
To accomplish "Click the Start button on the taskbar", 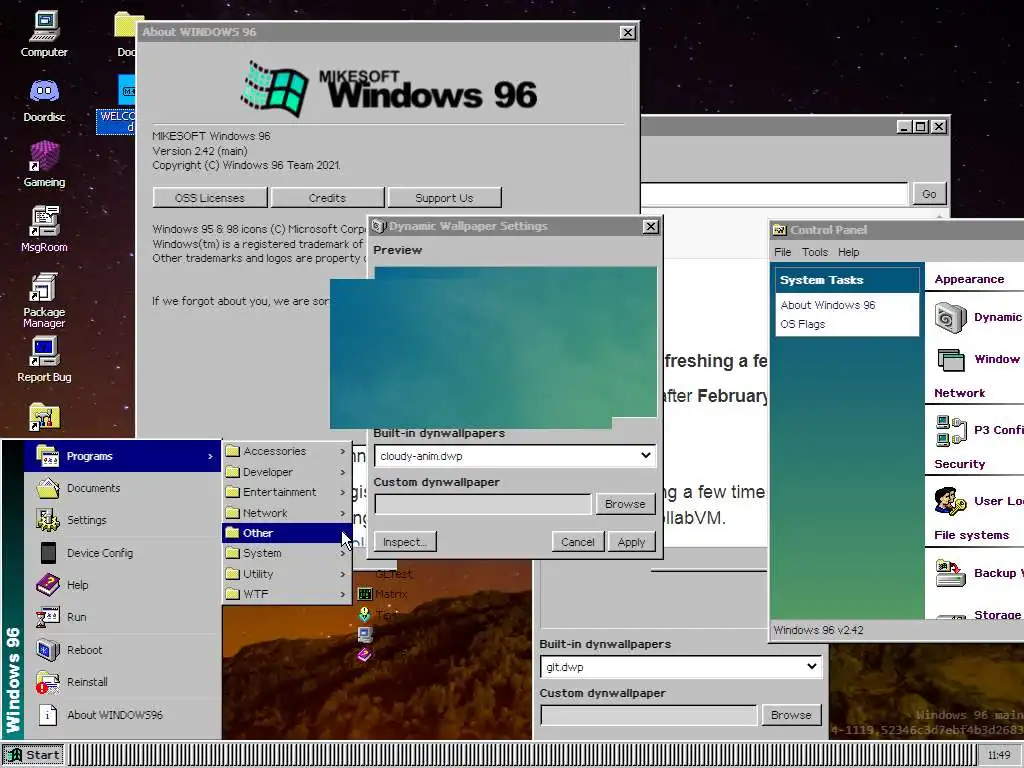I will [x=33, y=755].
